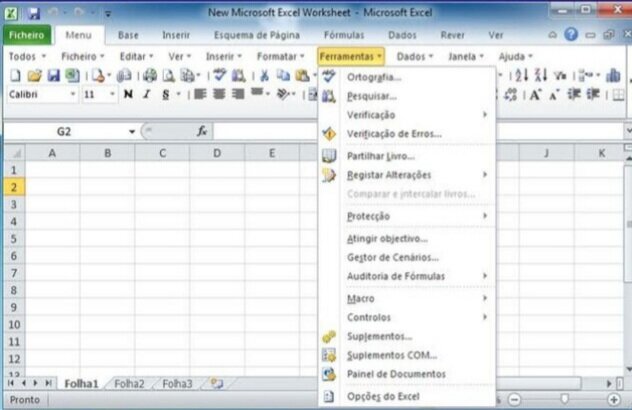Select the Folha2 sheet tab
This screenshot has width=632, height=410.
pyautogui.click(x=129, y=384)
